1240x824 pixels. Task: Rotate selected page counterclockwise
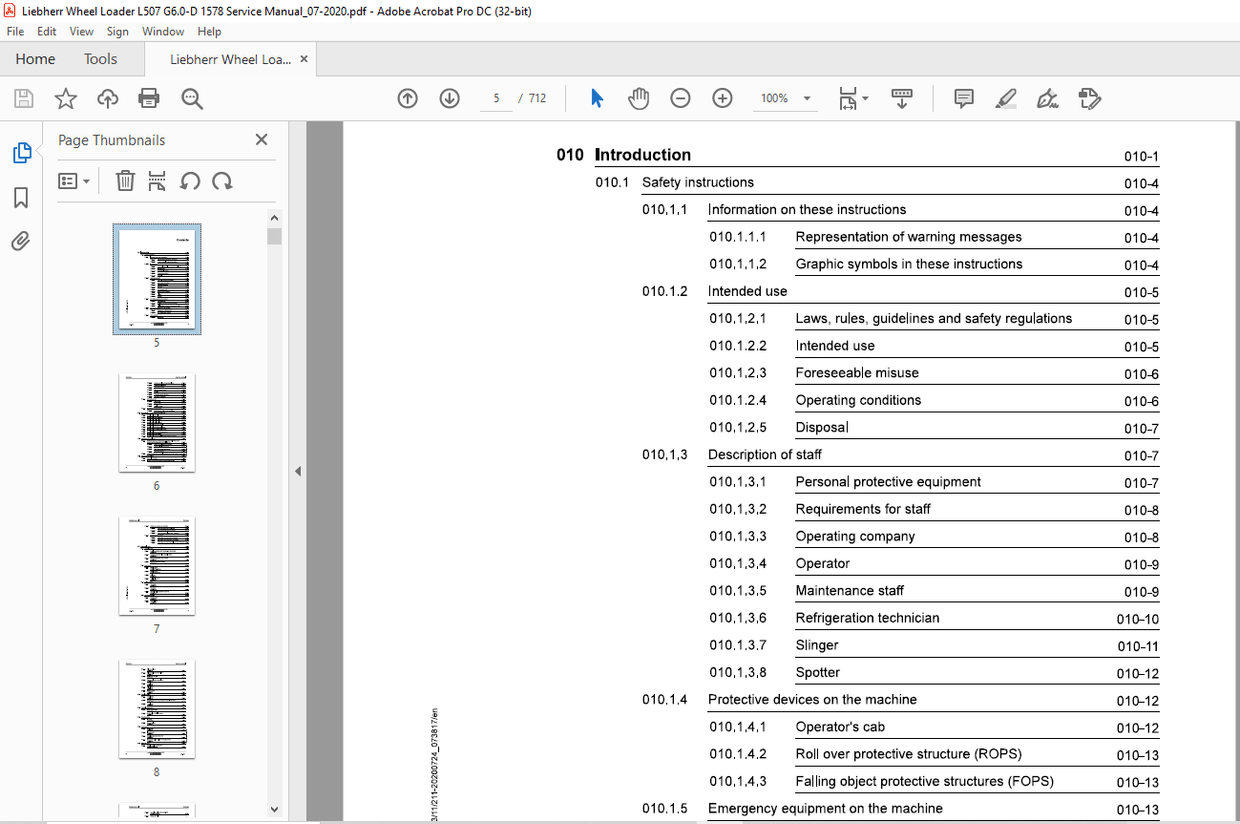[191, 181]
